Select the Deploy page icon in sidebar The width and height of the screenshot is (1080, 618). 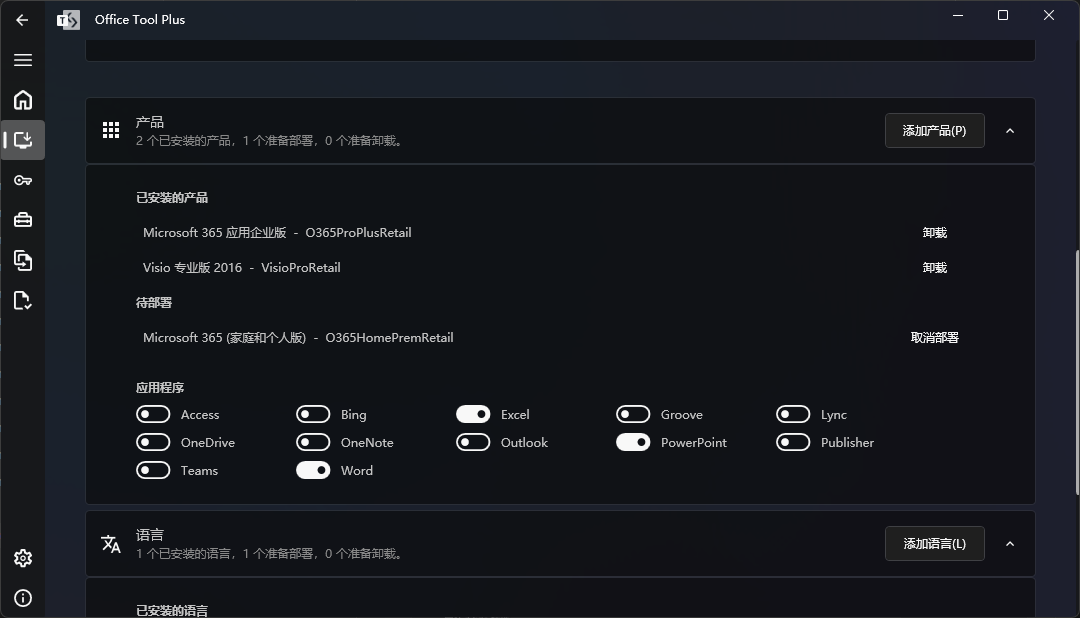[x=23, y=140]
